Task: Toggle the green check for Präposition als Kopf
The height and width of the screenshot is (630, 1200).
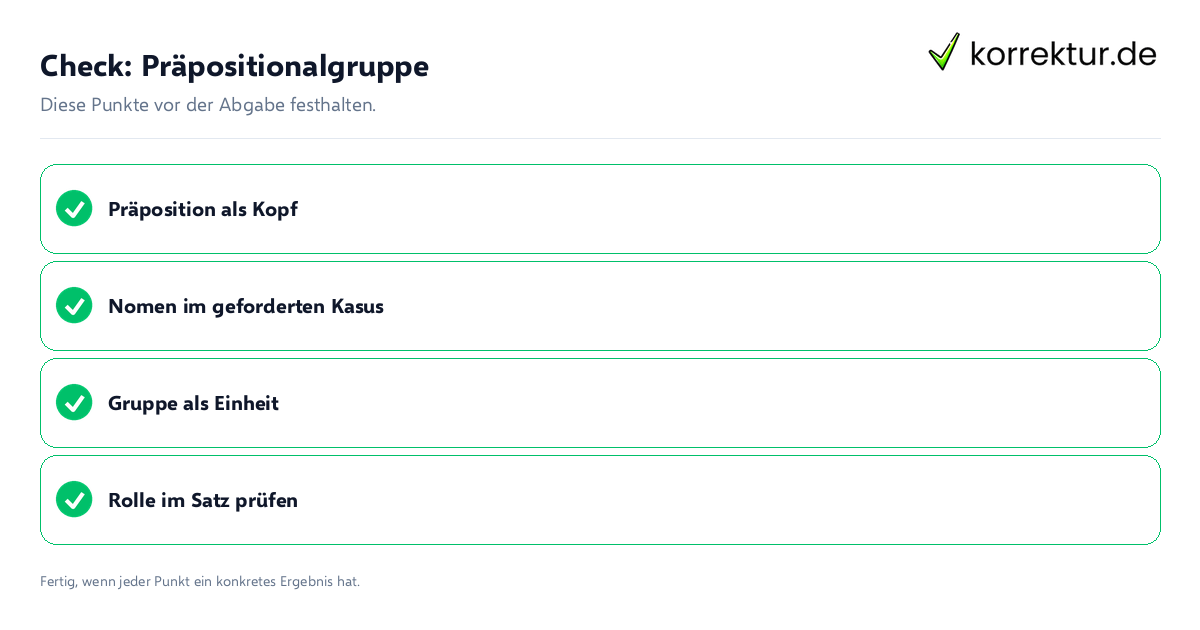Action: [74, 208]
